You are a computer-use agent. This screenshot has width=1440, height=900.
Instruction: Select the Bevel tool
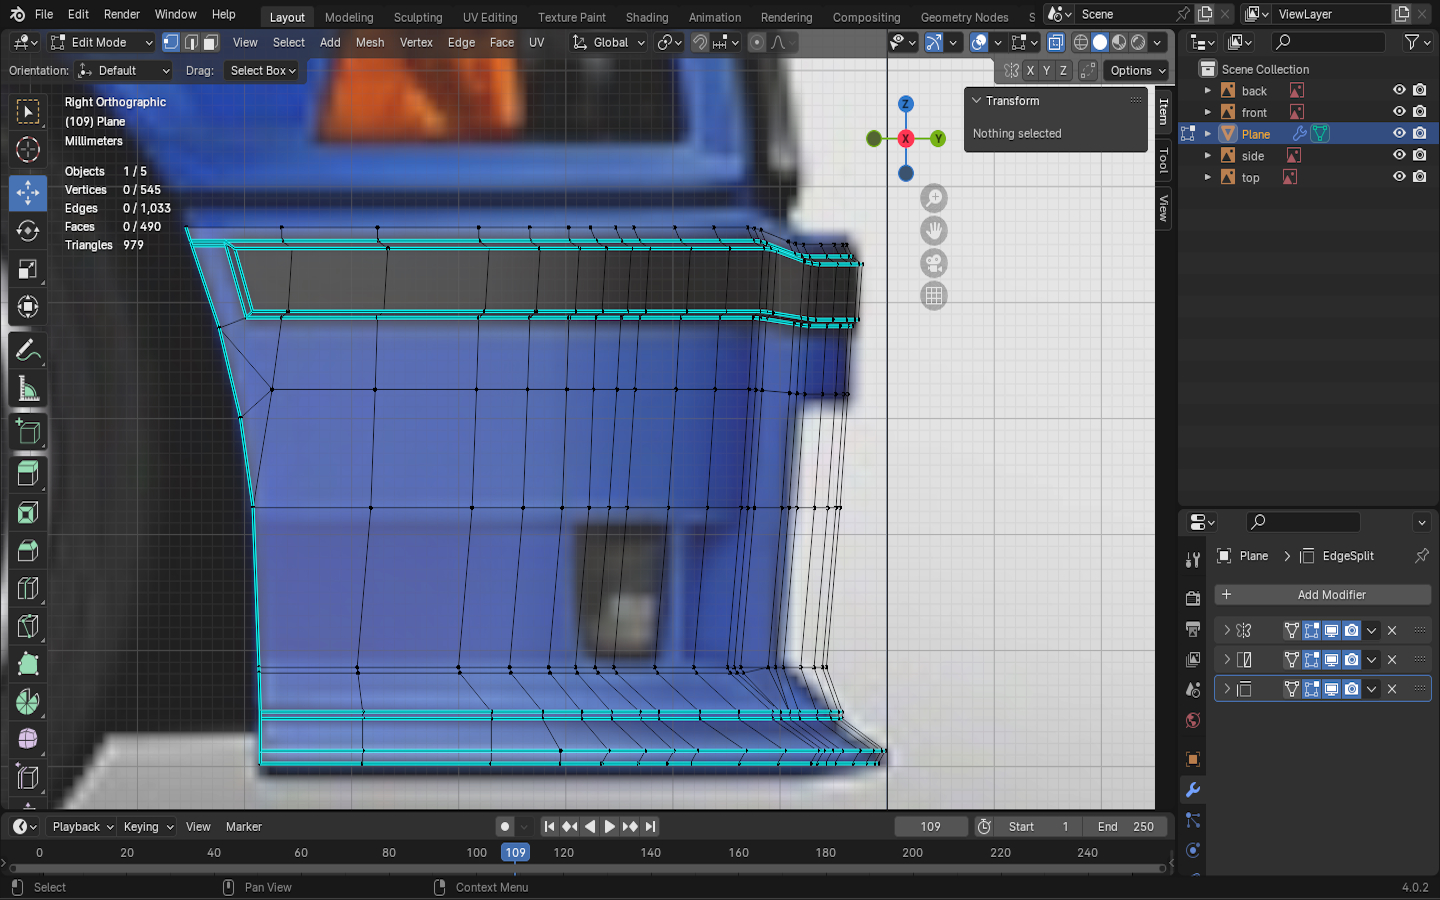pyautogui.click(x=28, y=551)
